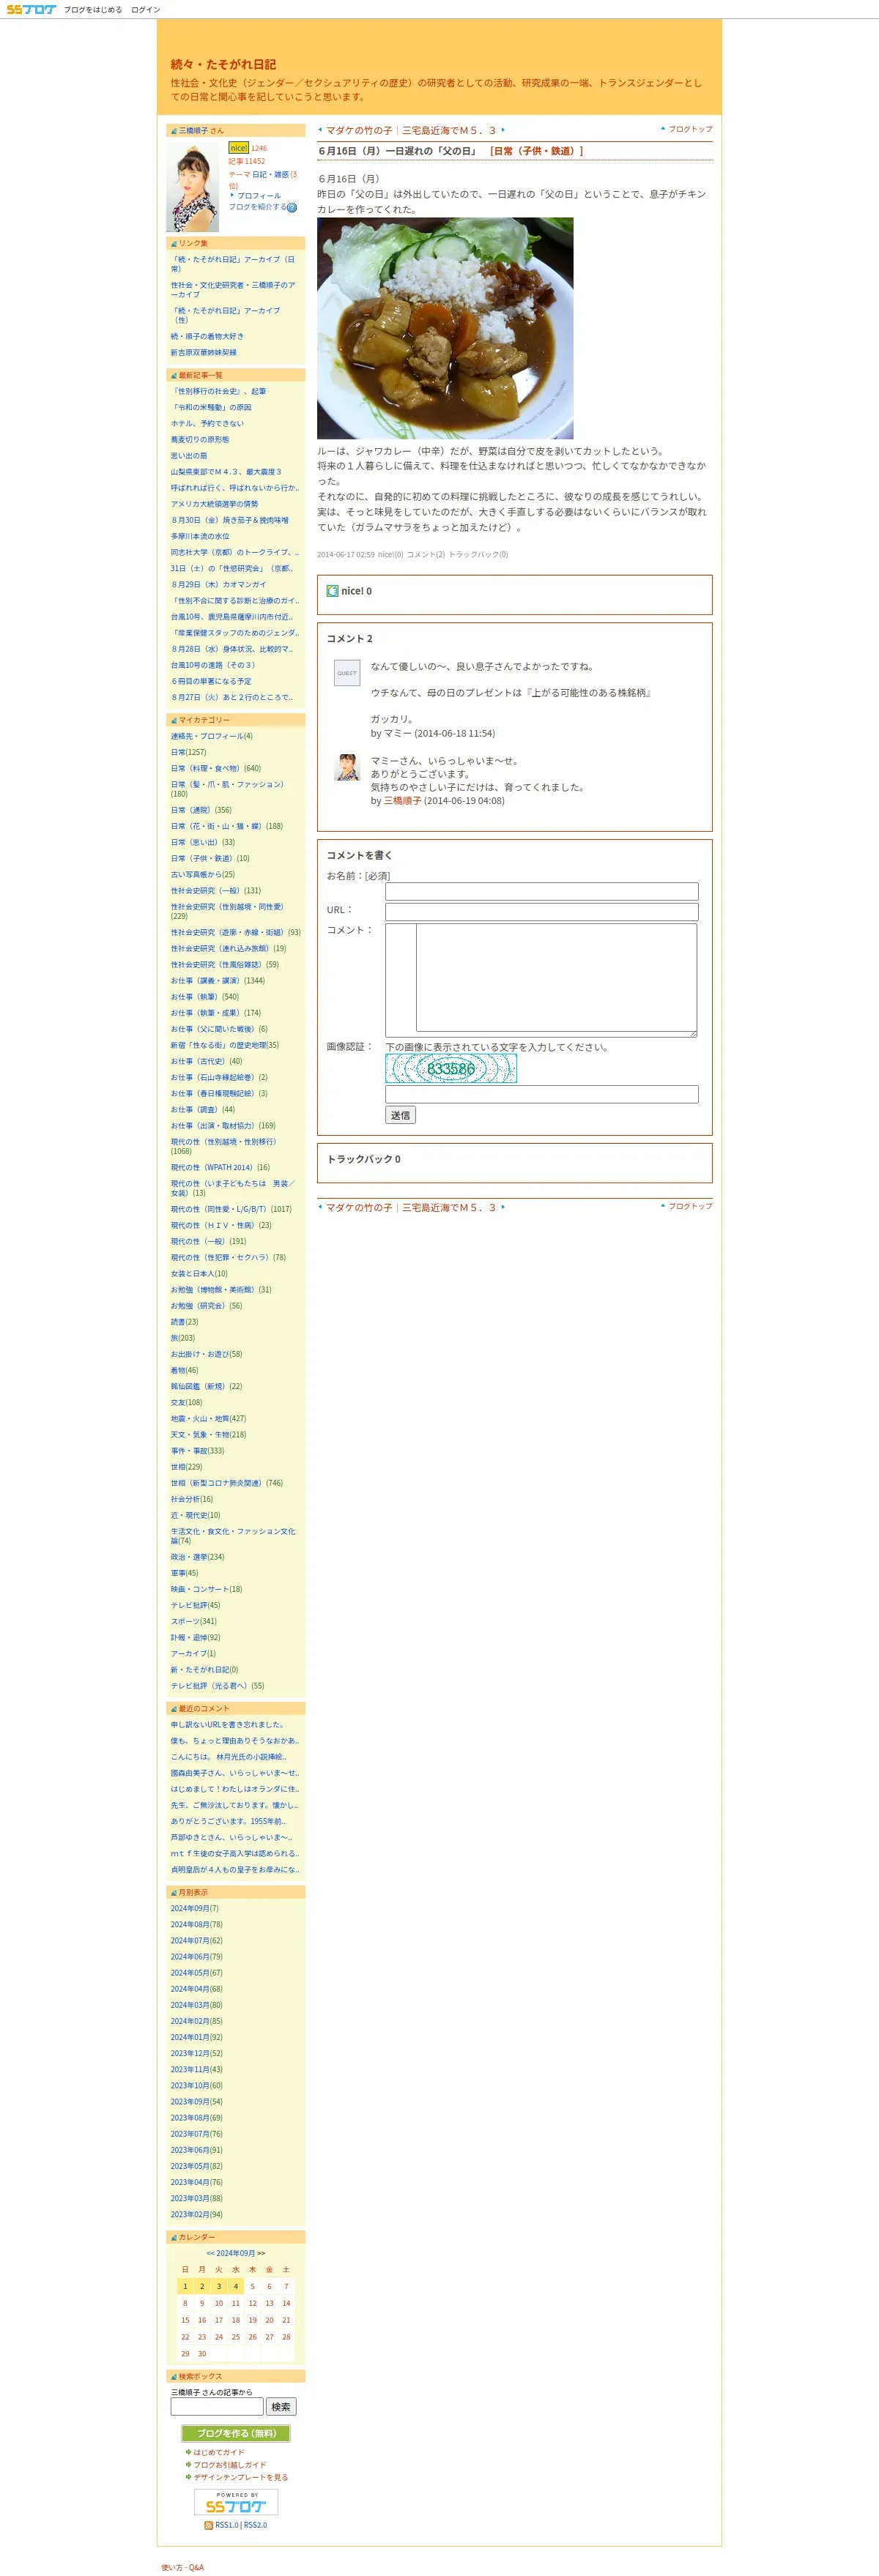Go to previous month in calendar
879x2576 pixels.
211,2253
